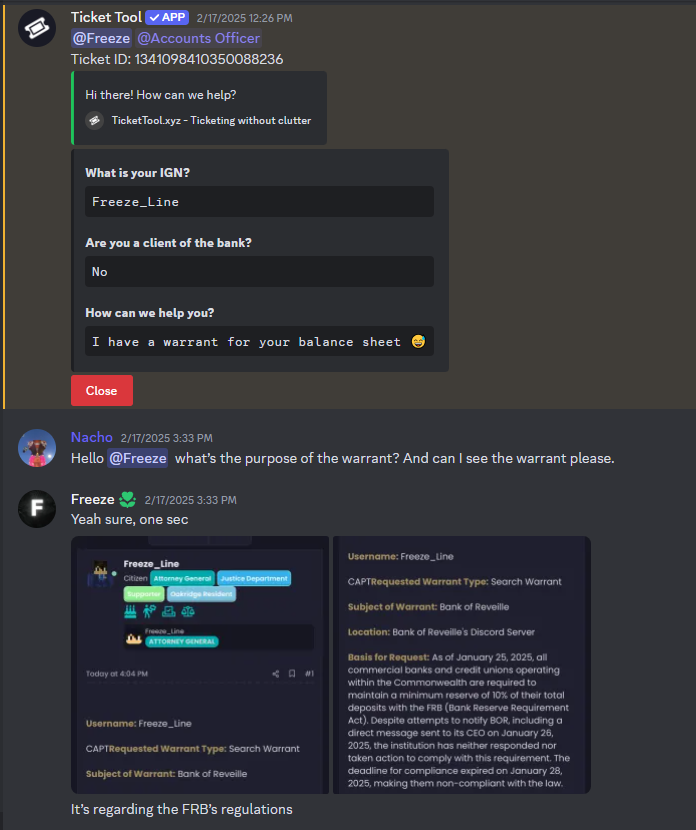The height and width of the screenshot is (830, 696).
Task: Close the ticket with the red Close button
Action: pos(102,391)
